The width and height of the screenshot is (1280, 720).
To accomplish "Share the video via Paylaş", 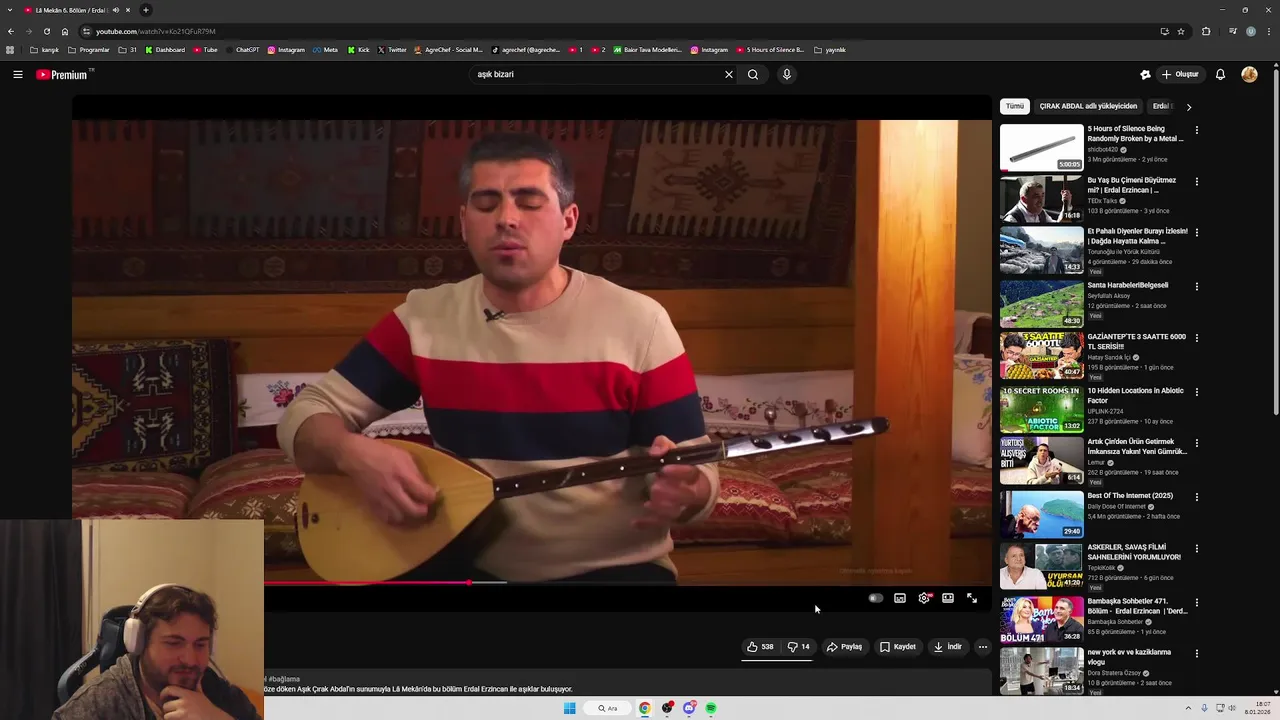I will coord(844,647).
